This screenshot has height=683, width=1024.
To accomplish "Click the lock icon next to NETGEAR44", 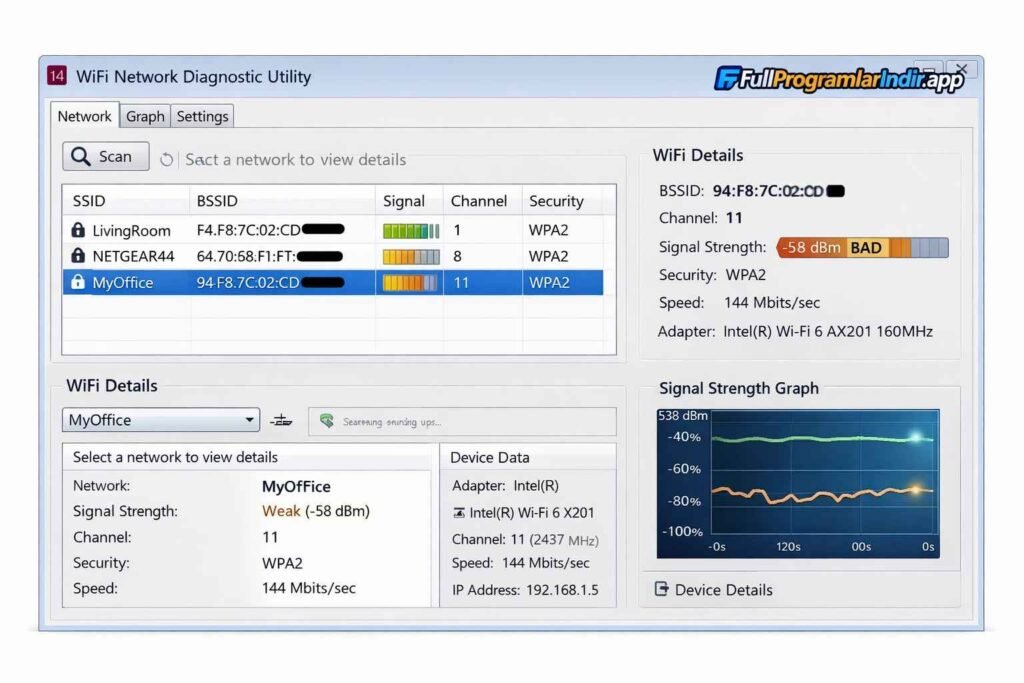I will coord(78,256).
